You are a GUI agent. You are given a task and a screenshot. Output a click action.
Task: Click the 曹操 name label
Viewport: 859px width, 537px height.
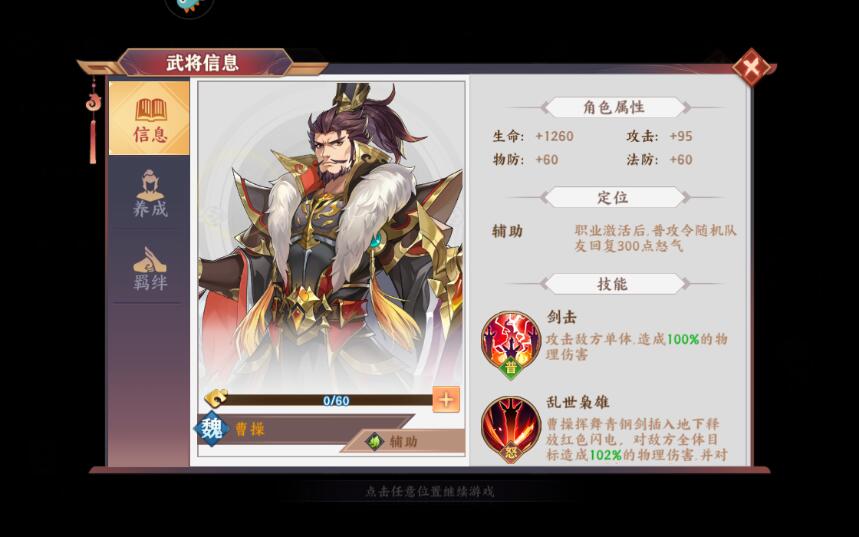coord(250,429)
